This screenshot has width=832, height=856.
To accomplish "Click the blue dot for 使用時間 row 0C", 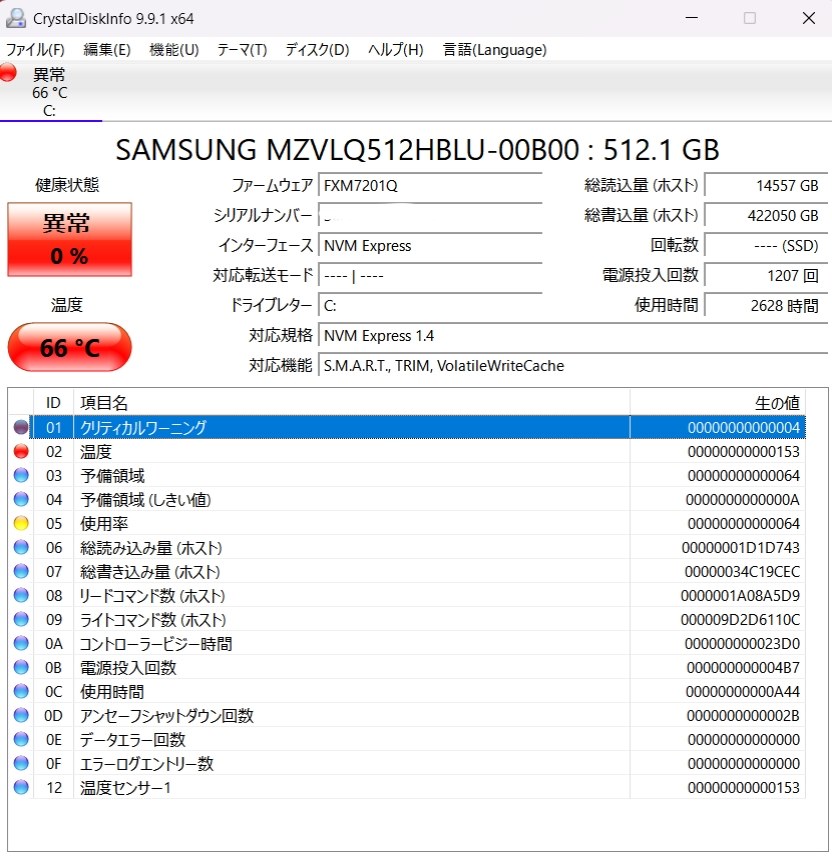I will click(21, 691).
